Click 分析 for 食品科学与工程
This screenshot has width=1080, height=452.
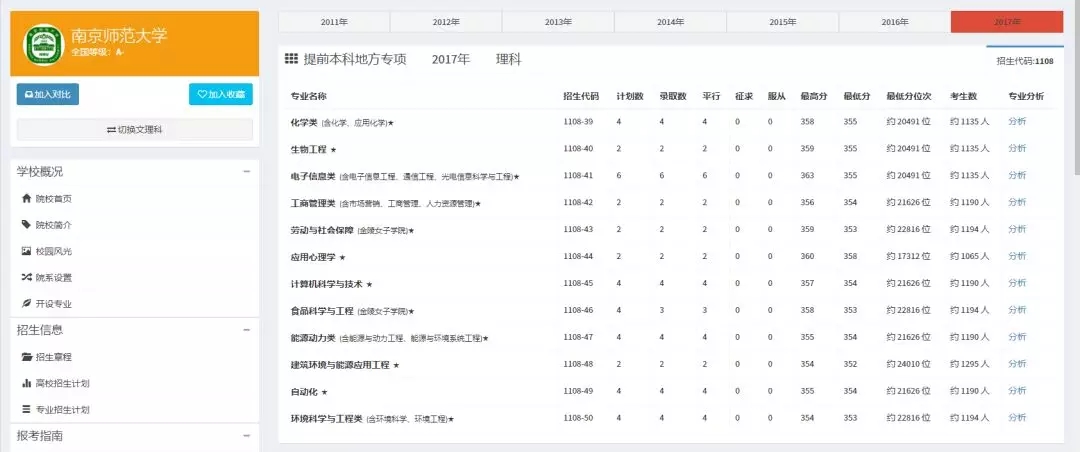click(1017, 310)
